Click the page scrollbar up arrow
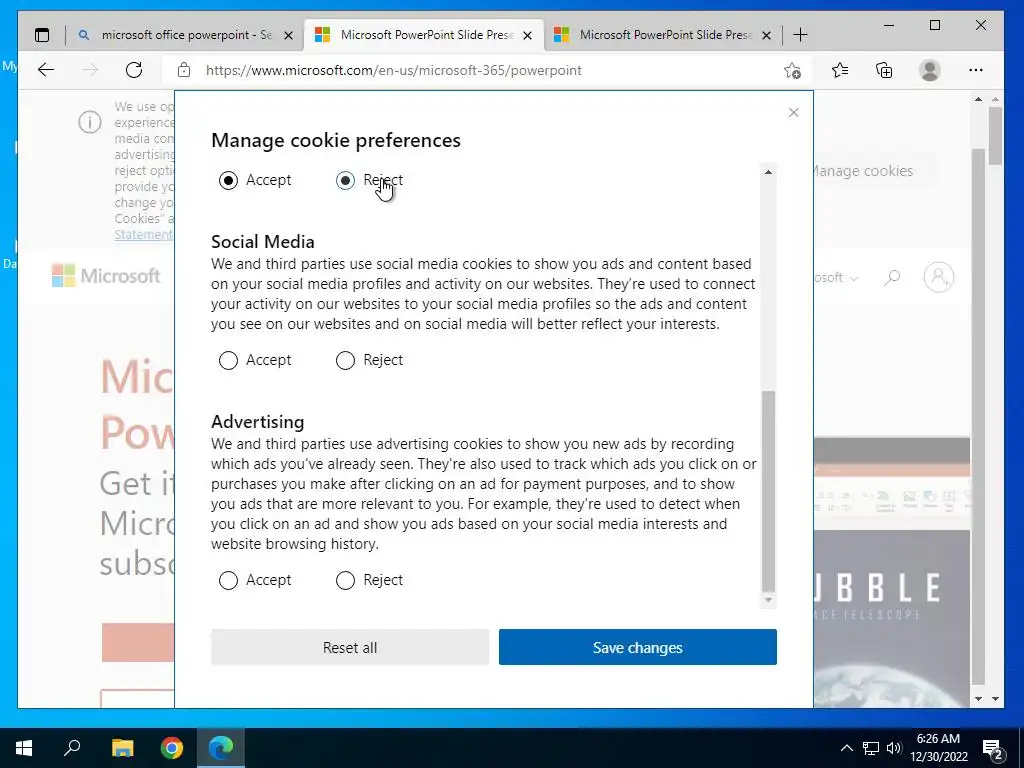 (995, 99)
